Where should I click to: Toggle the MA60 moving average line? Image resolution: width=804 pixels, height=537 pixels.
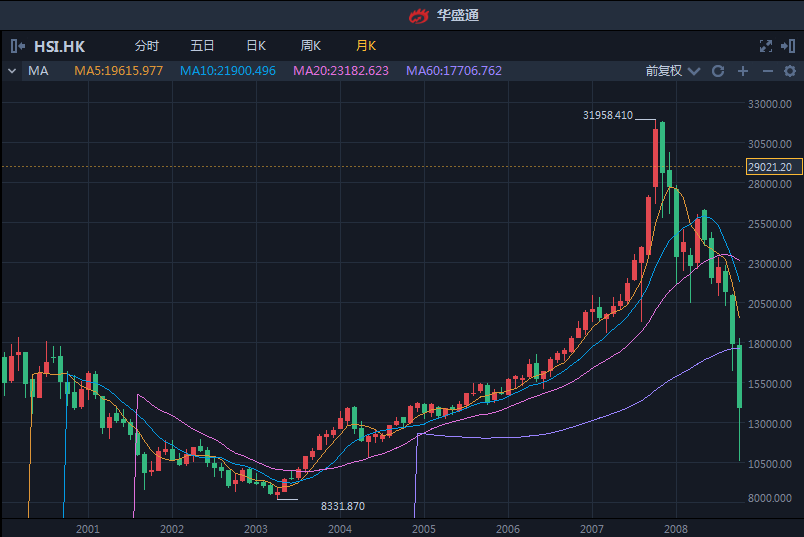[x=454, y=71]
